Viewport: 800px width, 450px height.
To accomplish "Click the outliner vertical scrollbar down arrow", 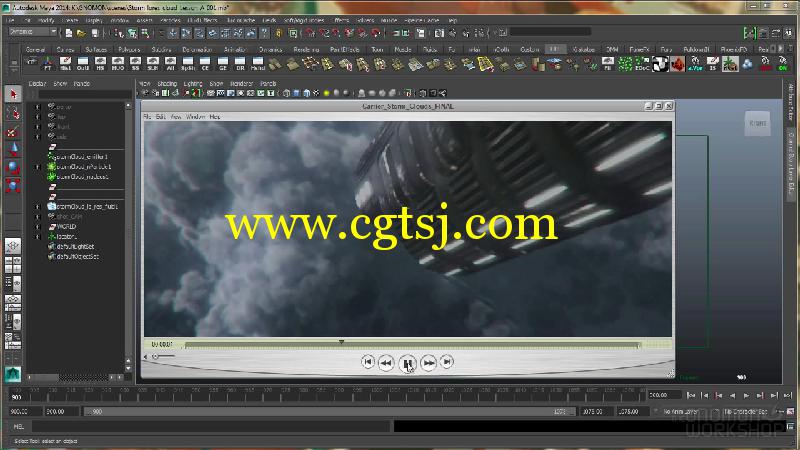I will [128, 368].
